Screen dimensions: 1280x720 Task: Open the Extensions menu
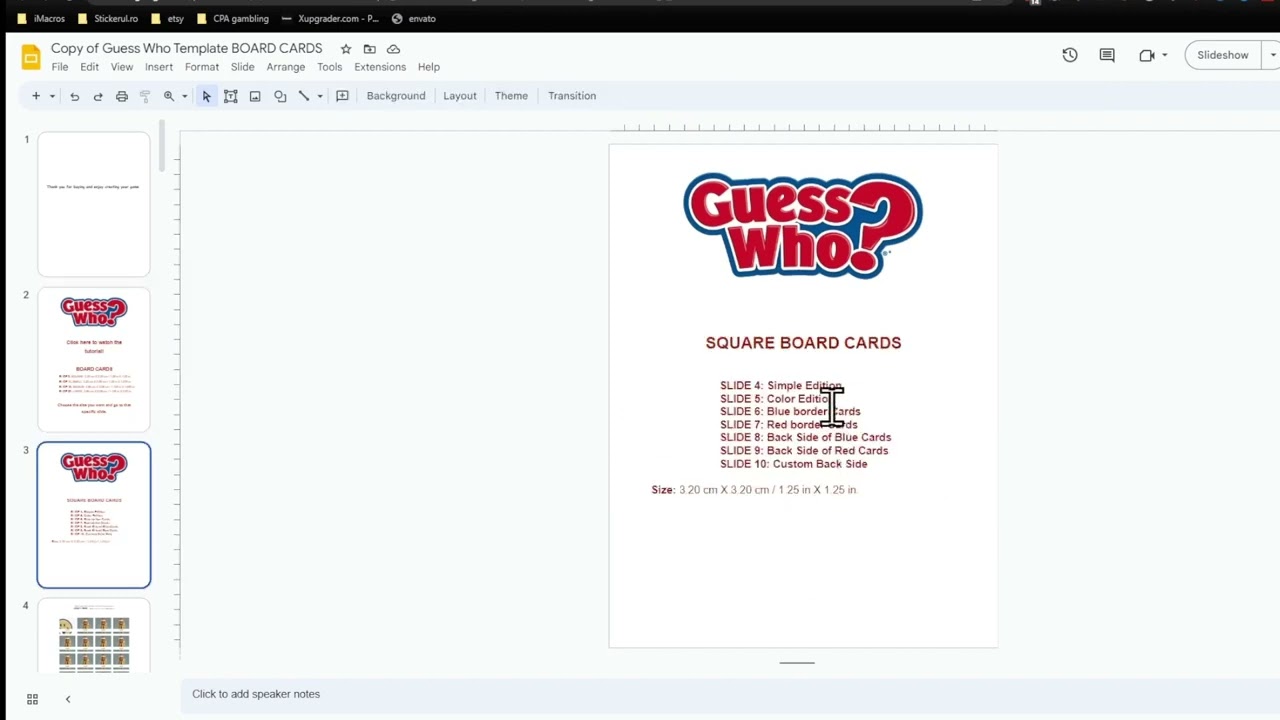[380, 67]
